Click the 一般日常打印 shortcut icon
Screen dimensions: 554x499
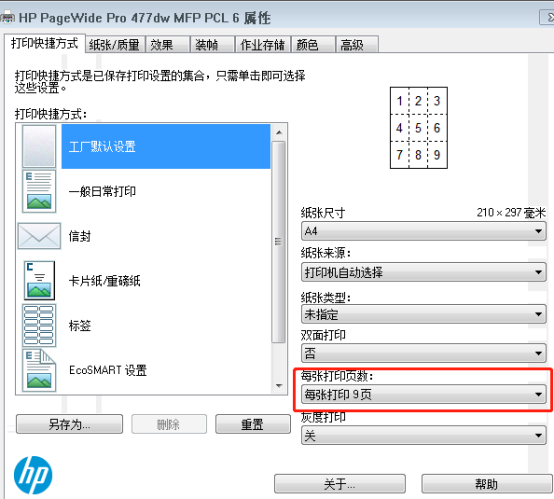[x=39, y=191]
